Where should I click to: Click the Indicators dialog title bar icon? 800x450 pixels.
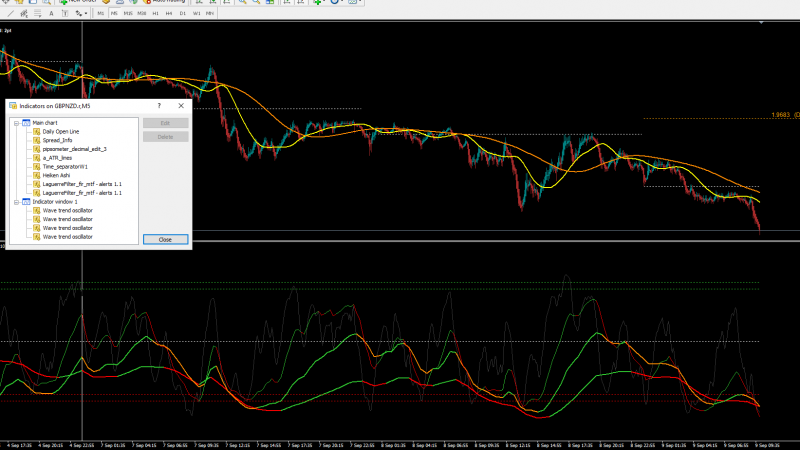(x=13, y=106)
